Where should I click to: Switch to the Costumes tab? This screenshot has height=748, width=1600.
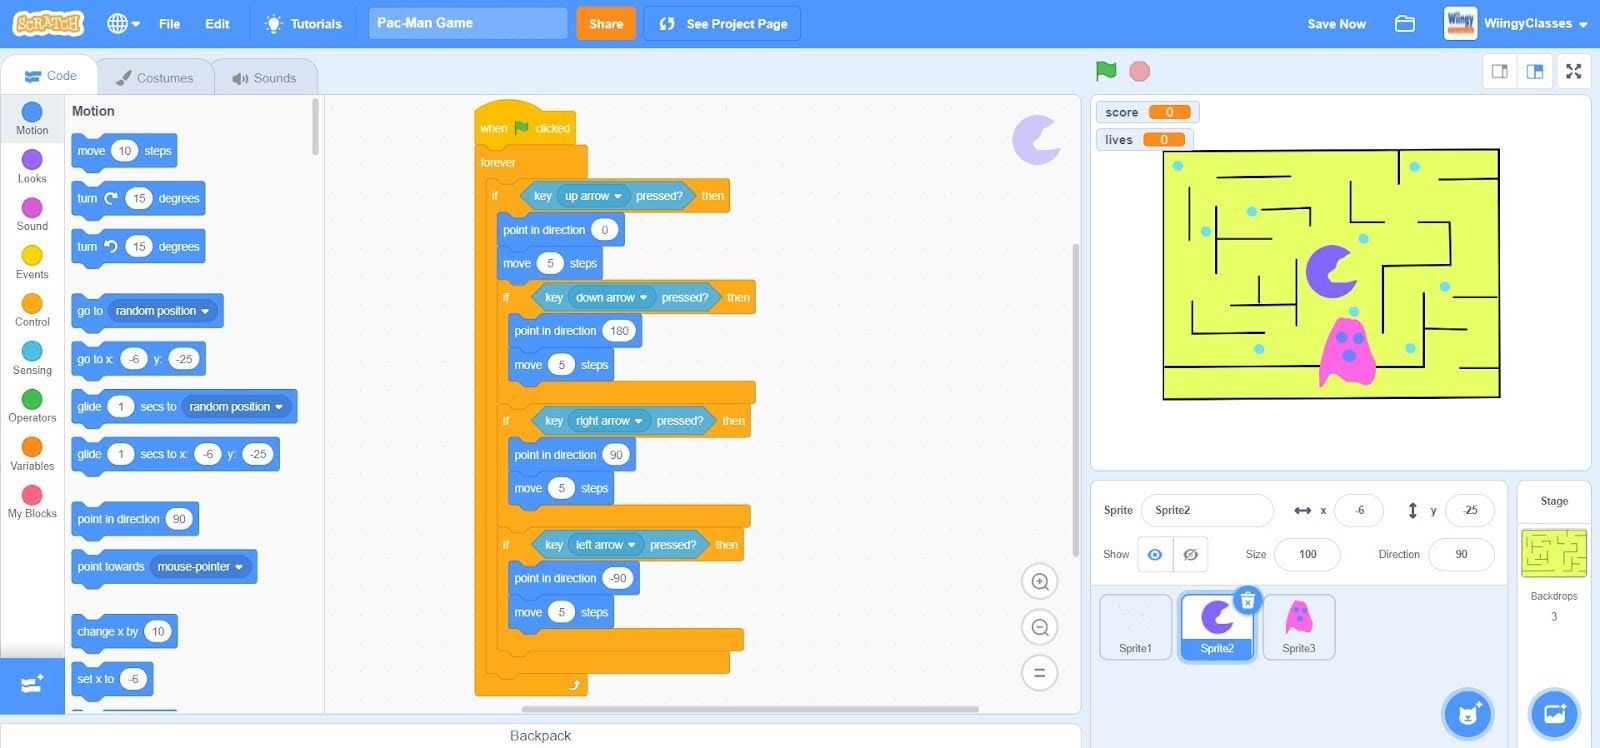155,78
